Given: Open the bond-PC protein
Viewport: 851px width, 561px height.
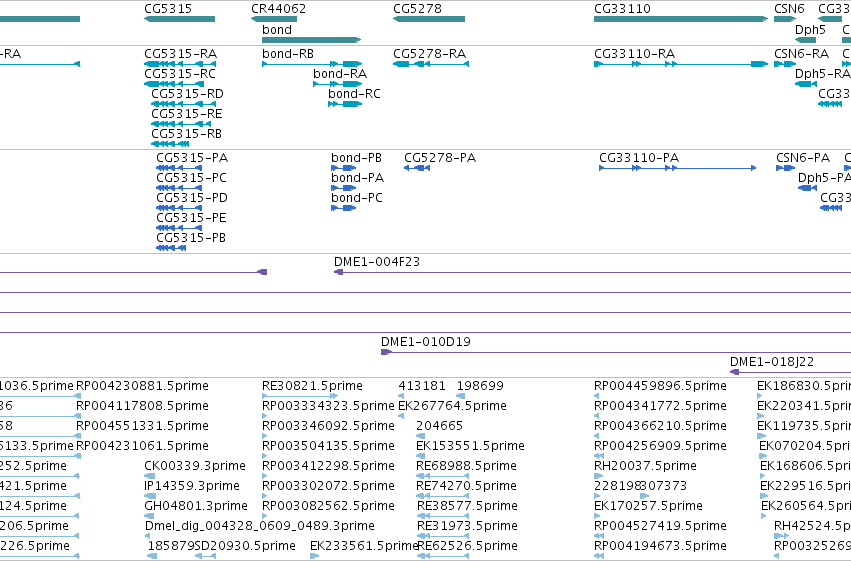Looking at the screenshot, I should [x=344, y=208].
